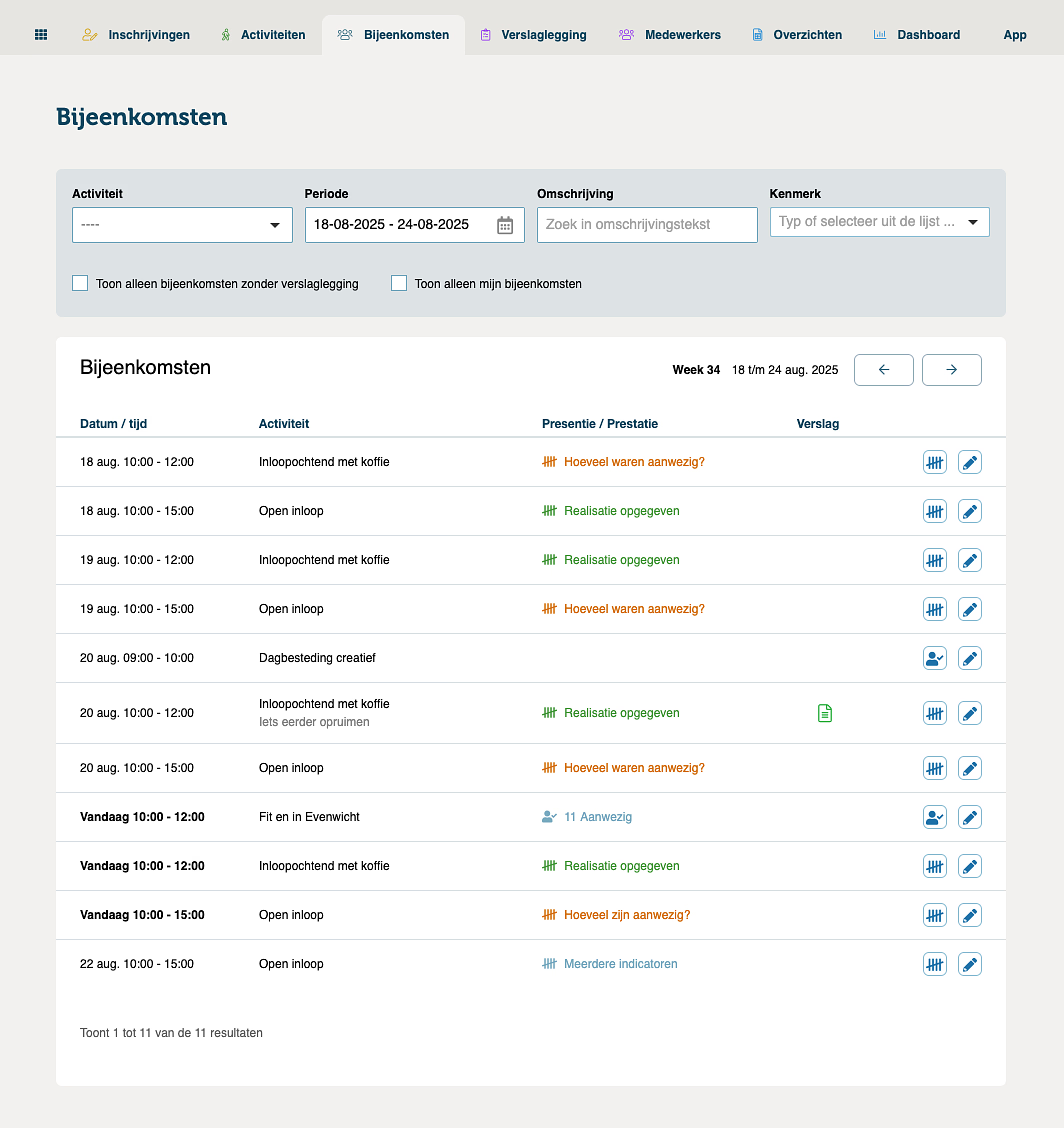Open the Activiteiten tab
The width and height of the screenshot is (1064, 1128).
(263, 35)
